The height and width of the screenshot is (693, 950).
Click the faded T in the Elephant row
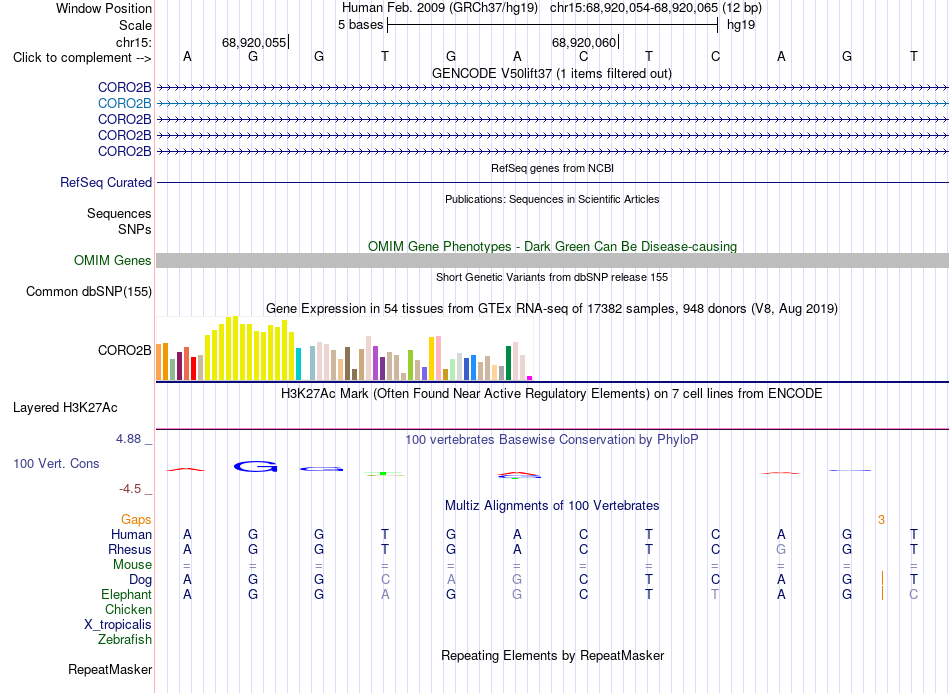pos(715,594)
